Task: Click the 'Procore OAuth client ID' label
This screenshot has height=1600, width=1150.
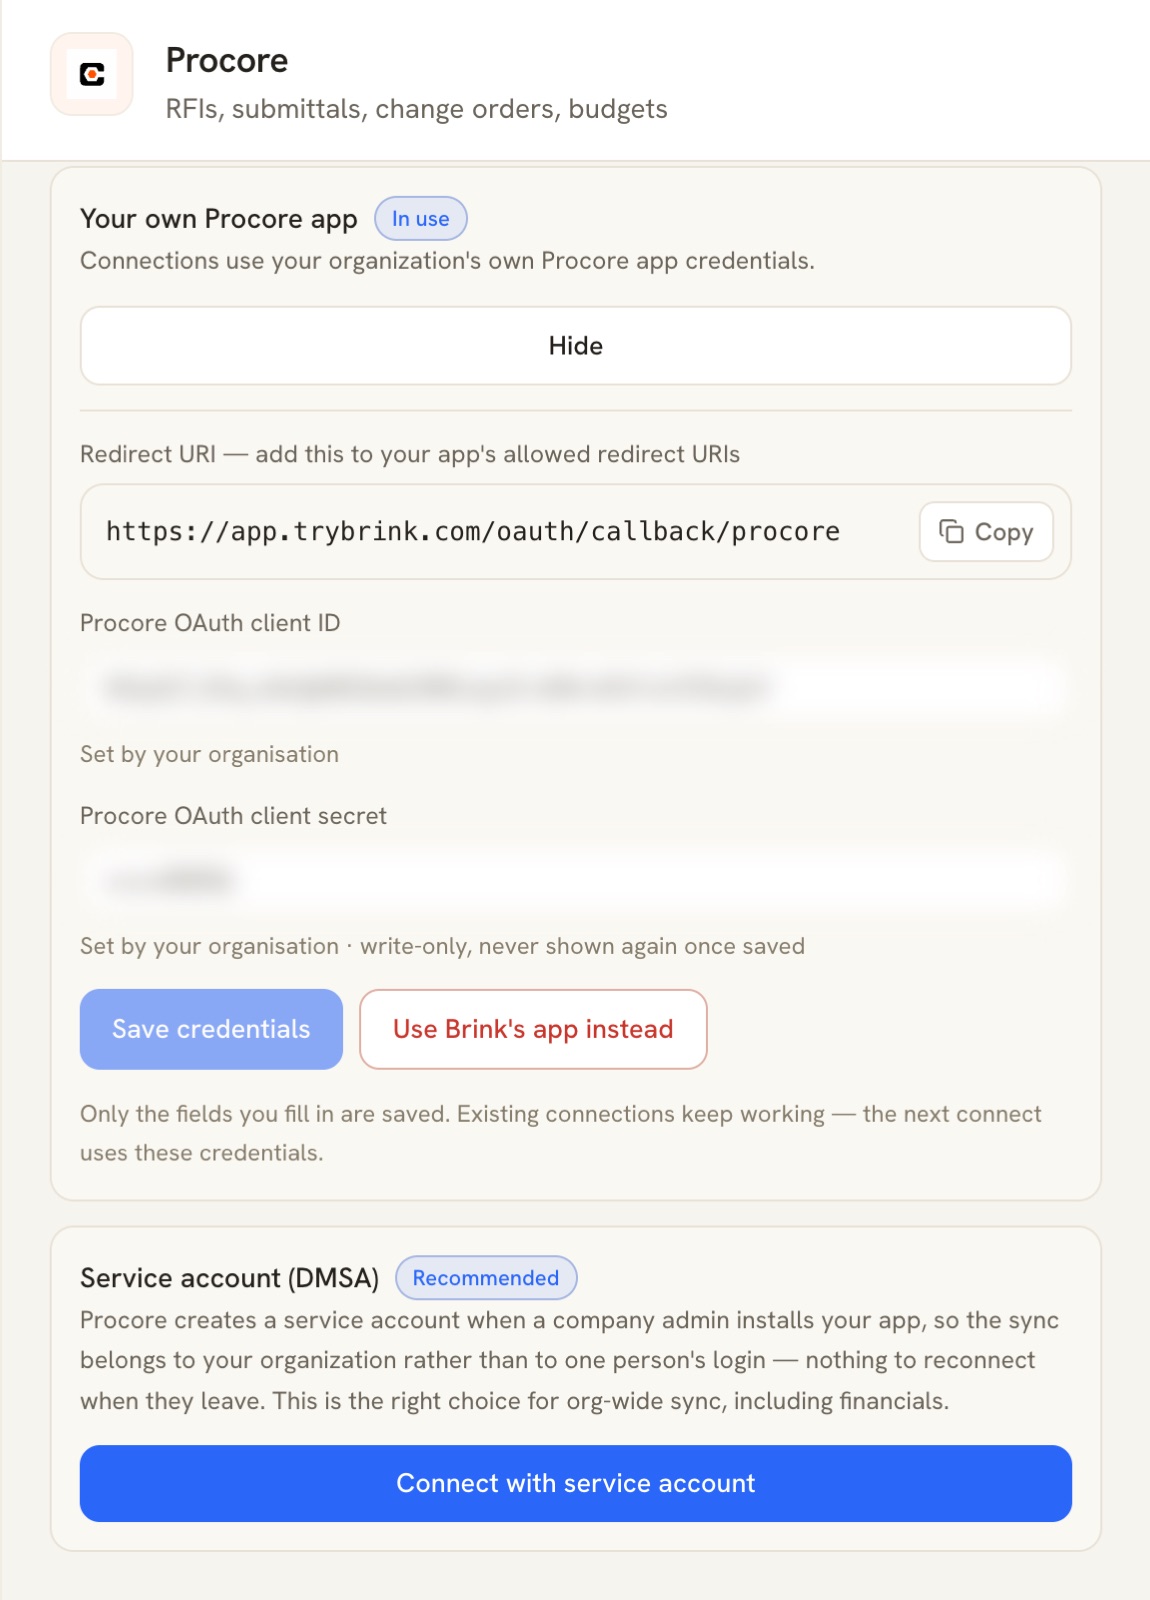Action: click(x=210, y=623)
